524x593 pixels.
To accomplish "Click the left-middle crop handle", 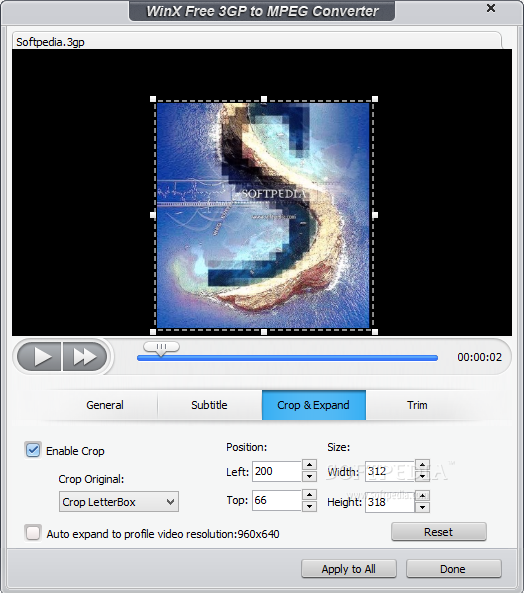I will click(153, 215).
